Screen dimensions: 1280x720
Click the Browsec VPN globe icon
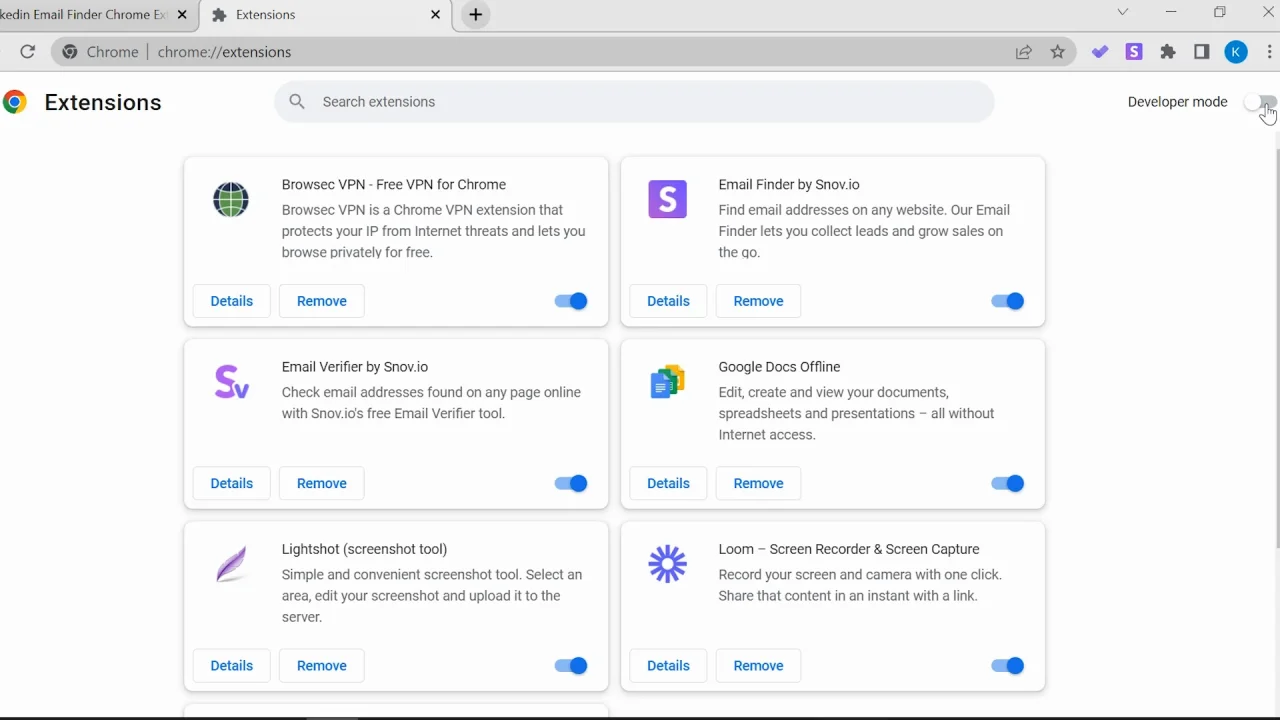[231, 199]
